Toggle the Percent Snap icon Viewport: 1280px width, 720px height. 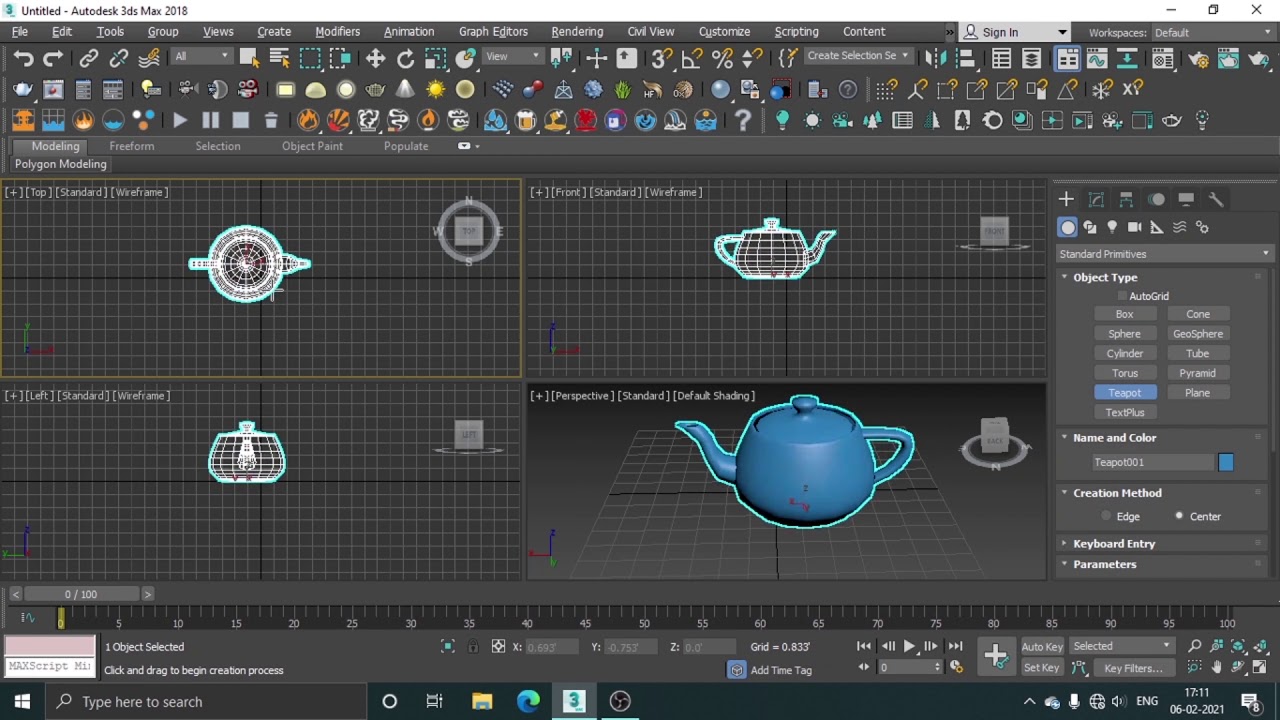722,59
